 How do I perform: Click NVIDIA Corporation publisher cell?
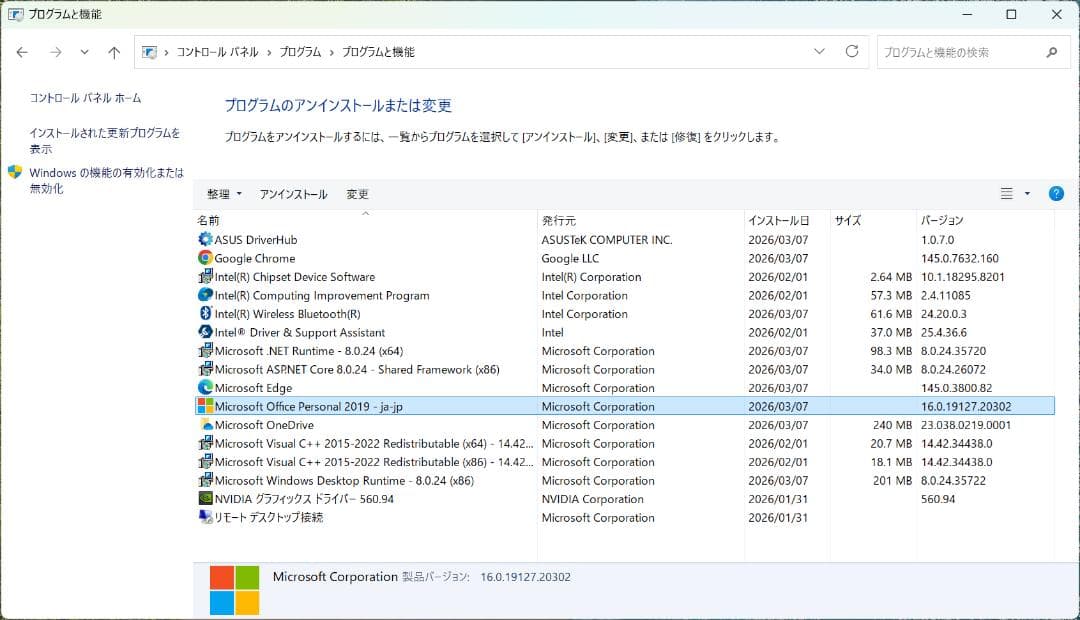click(x=592, y=499)
